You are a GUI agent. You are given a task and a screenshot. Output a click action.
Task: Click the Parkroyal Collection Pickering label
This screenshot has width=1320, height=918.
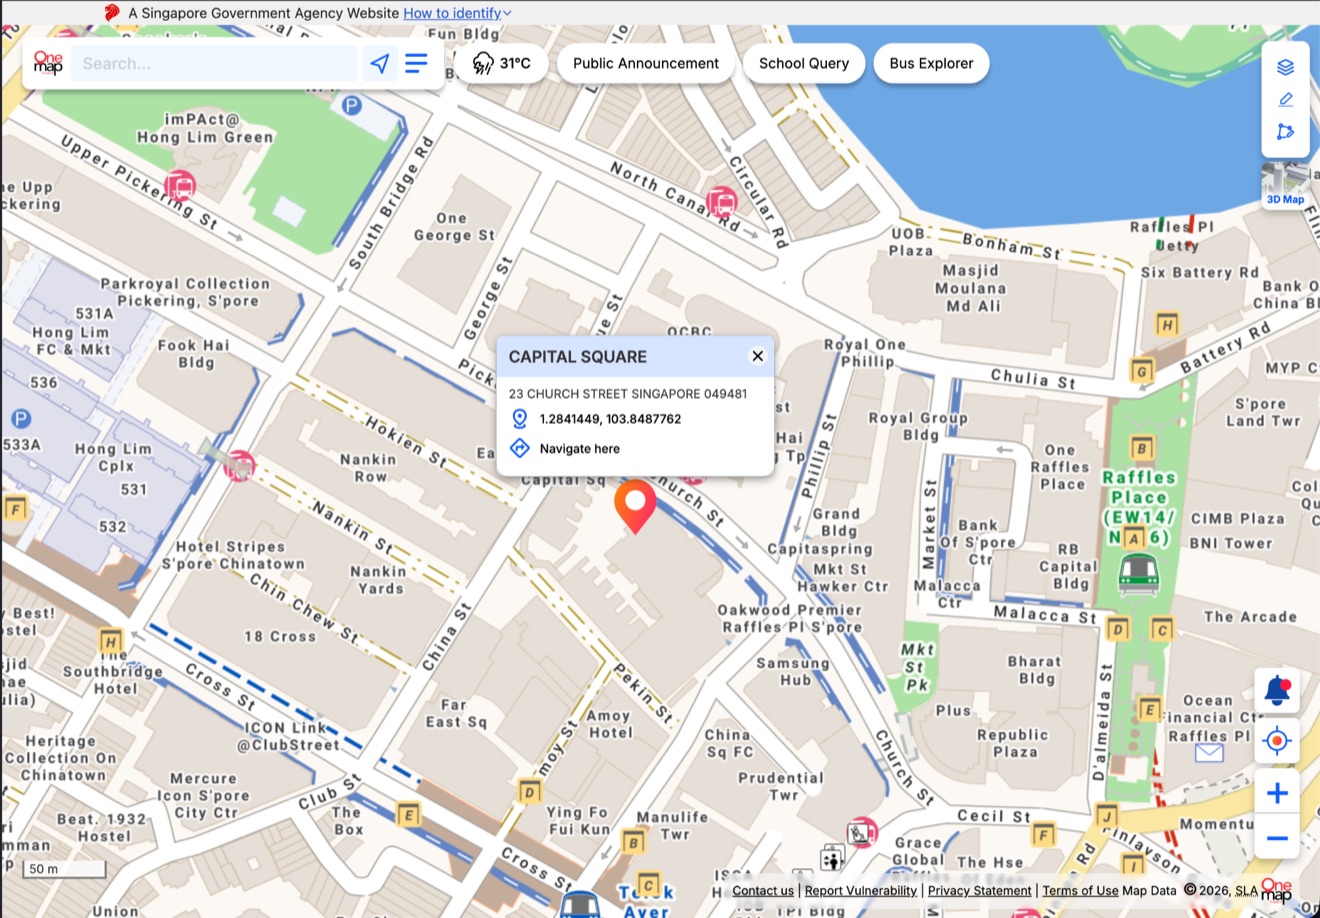pos(185,292)
